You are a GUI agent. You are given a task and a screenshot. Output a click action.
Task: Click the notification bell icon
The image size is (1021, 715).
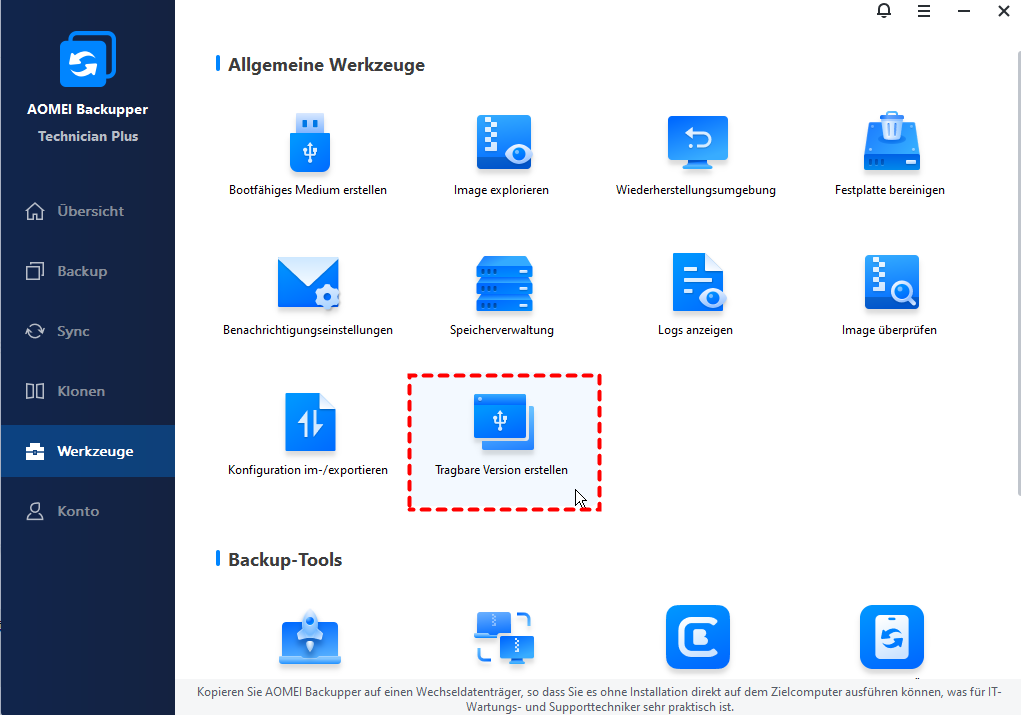(884, 11)
